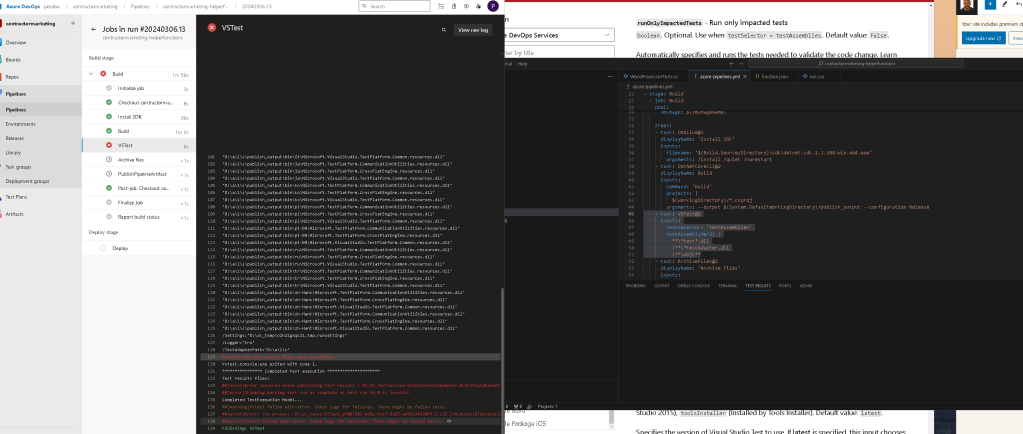The height and width of the screenshot is (434, 1023).
Task: Go back using the Jobs in run arrow
Action: pyautogui.click(x=94, y=29)
